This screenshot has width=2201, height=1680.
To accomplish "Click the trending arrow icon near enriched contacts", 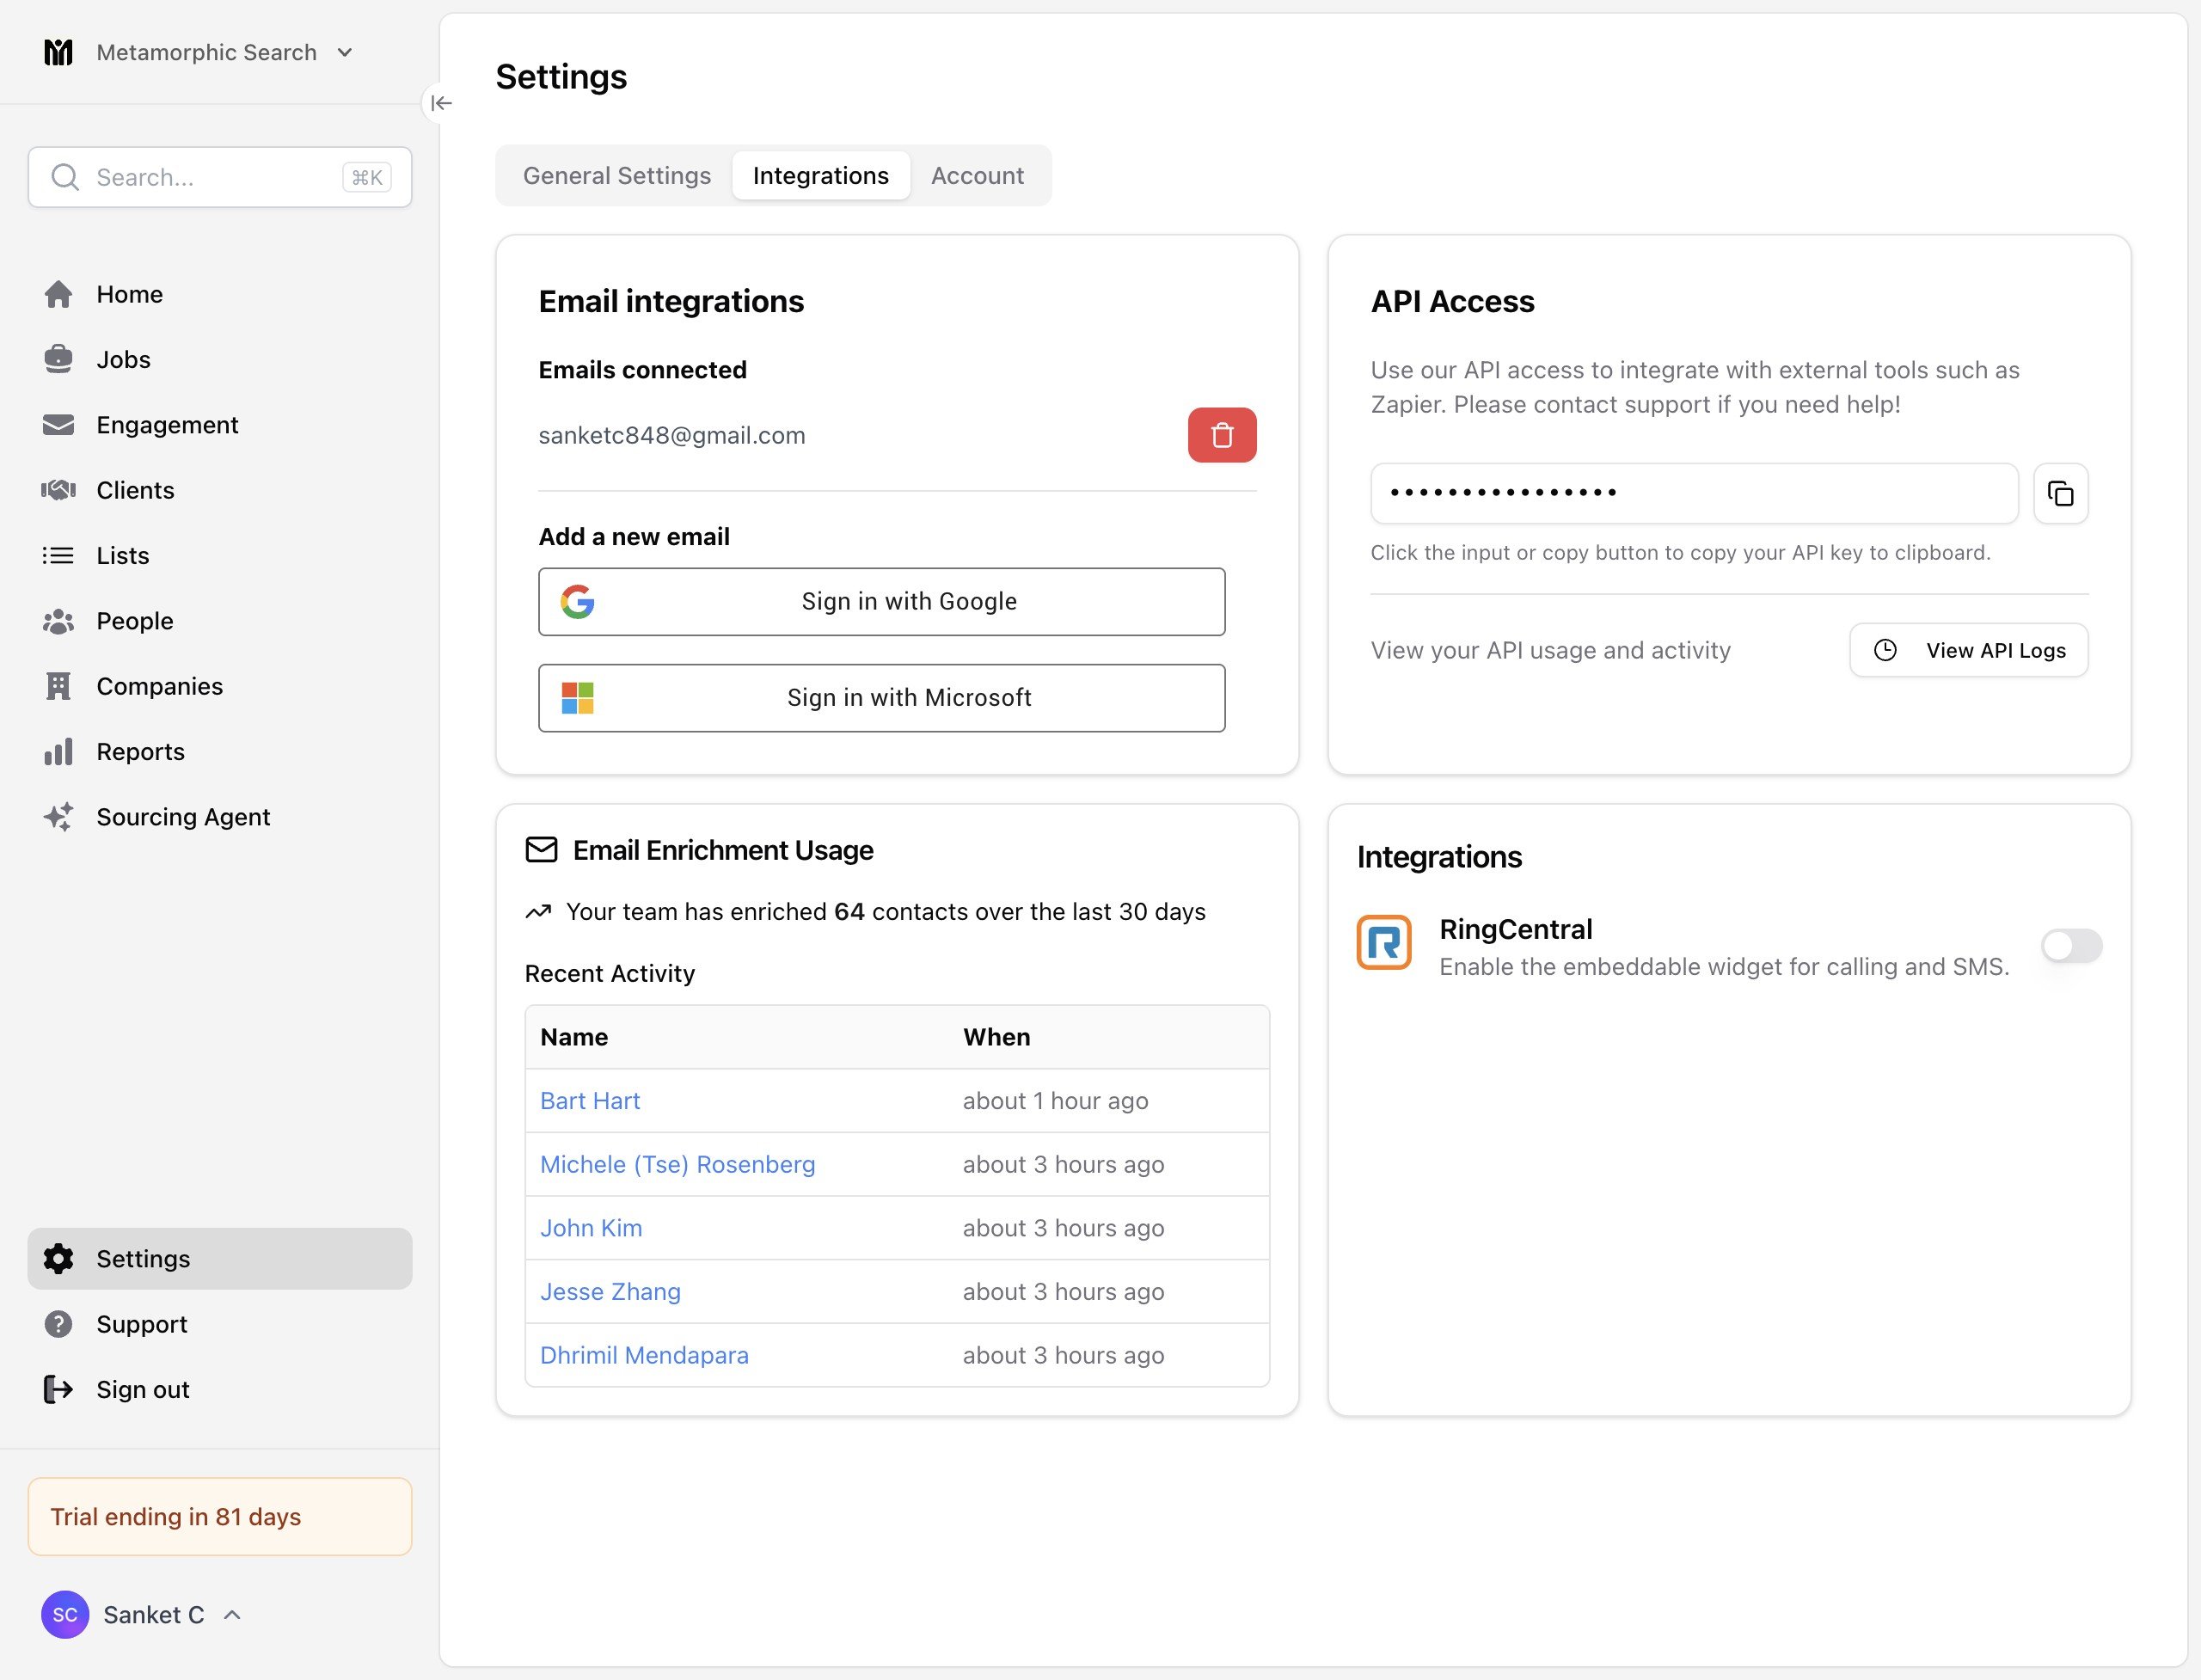I will 538,912.
